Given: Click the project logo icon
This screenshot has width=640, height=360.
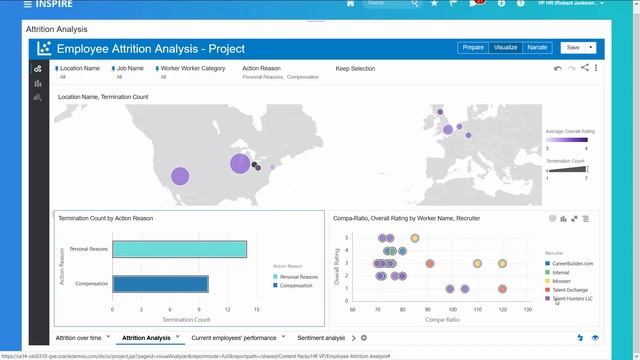Looking at the screenshot, I should pyautogui.click(x=44, y=49).
